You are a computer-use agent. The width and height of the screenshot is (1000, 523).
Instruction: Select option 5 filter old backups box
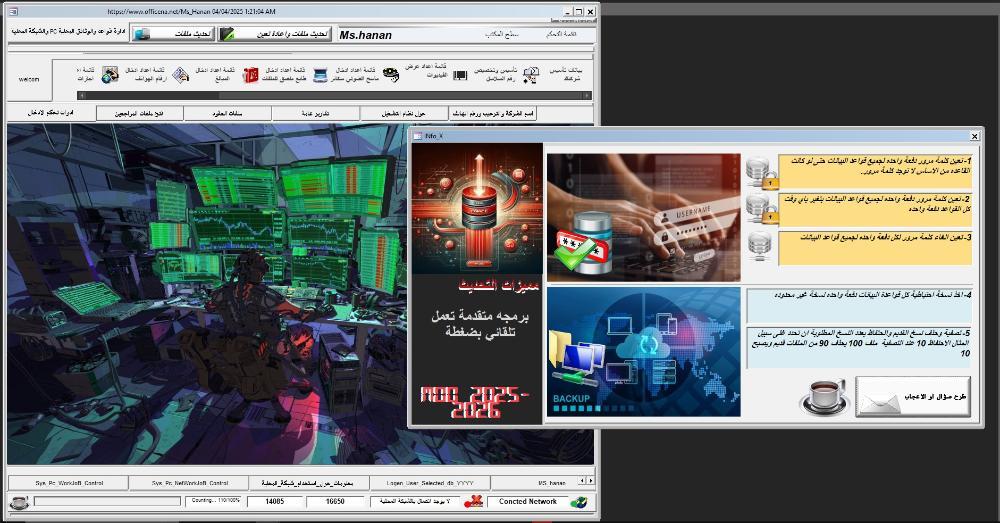pos(860,348)
